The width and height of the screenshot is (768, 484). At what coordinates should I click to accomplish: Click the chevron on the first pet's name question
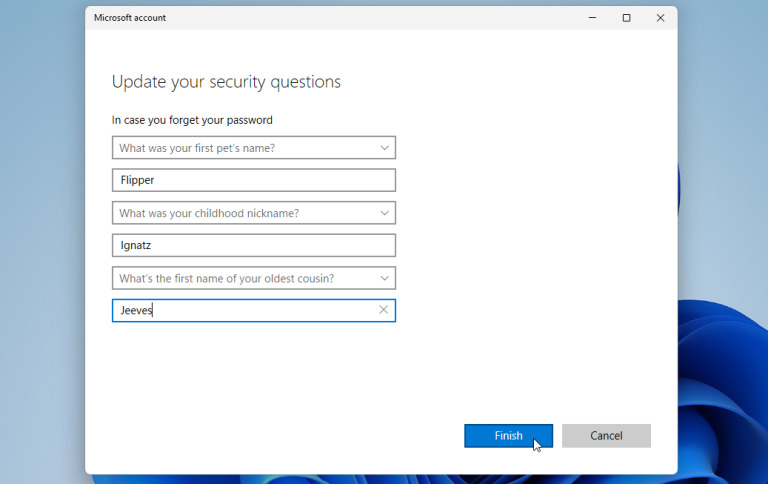[384, 148]
